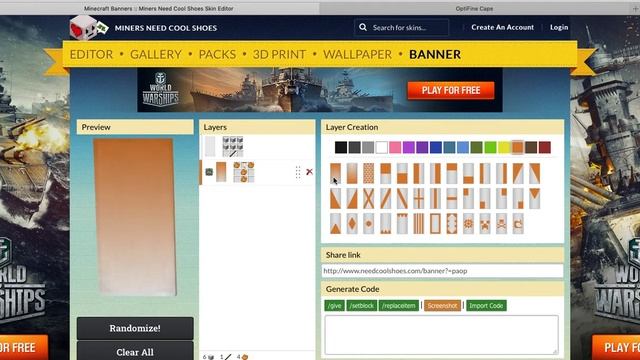Open the EDITOR section
The width and height of the screenshot is (640, 360).
[x=91, y=54]
